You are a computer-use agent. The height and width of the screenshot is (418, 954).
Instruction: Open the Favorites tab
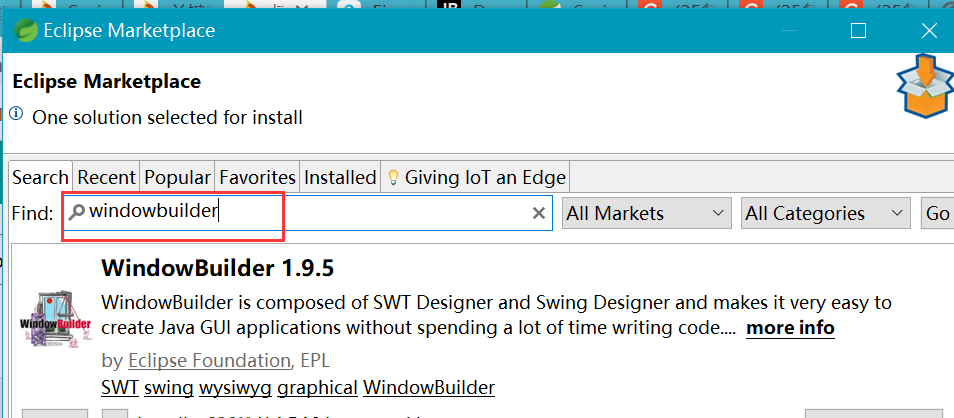[x=257, y=178]
